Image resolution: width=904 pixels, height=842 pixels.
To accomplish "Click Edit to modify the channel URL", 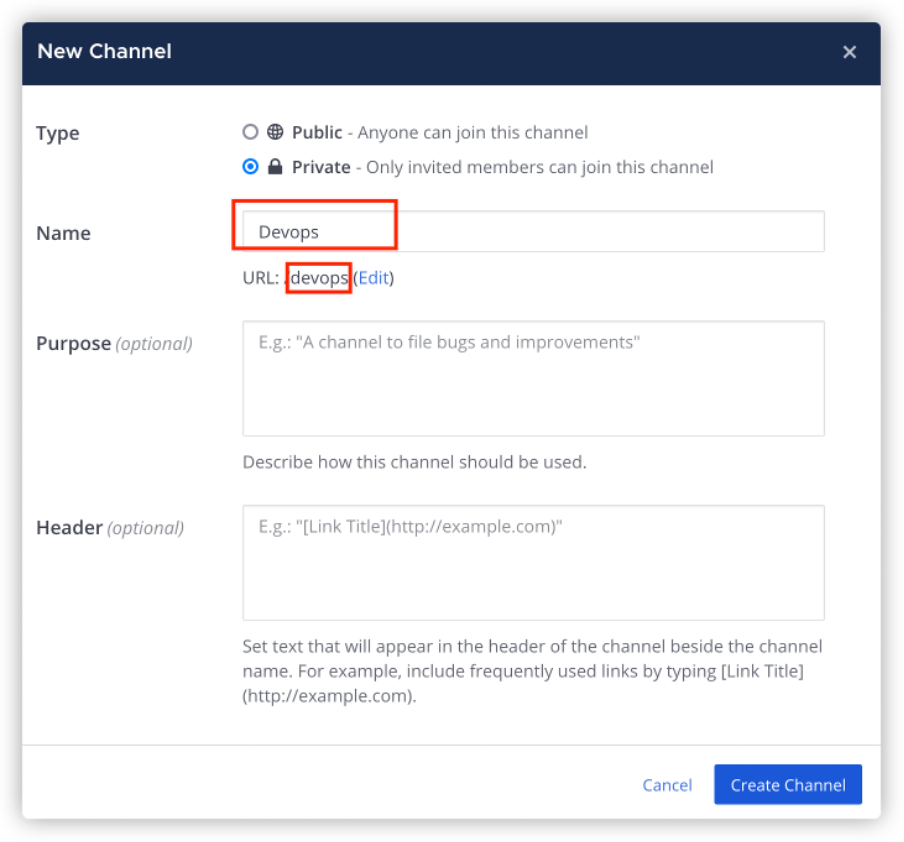I will coord(374,278).
